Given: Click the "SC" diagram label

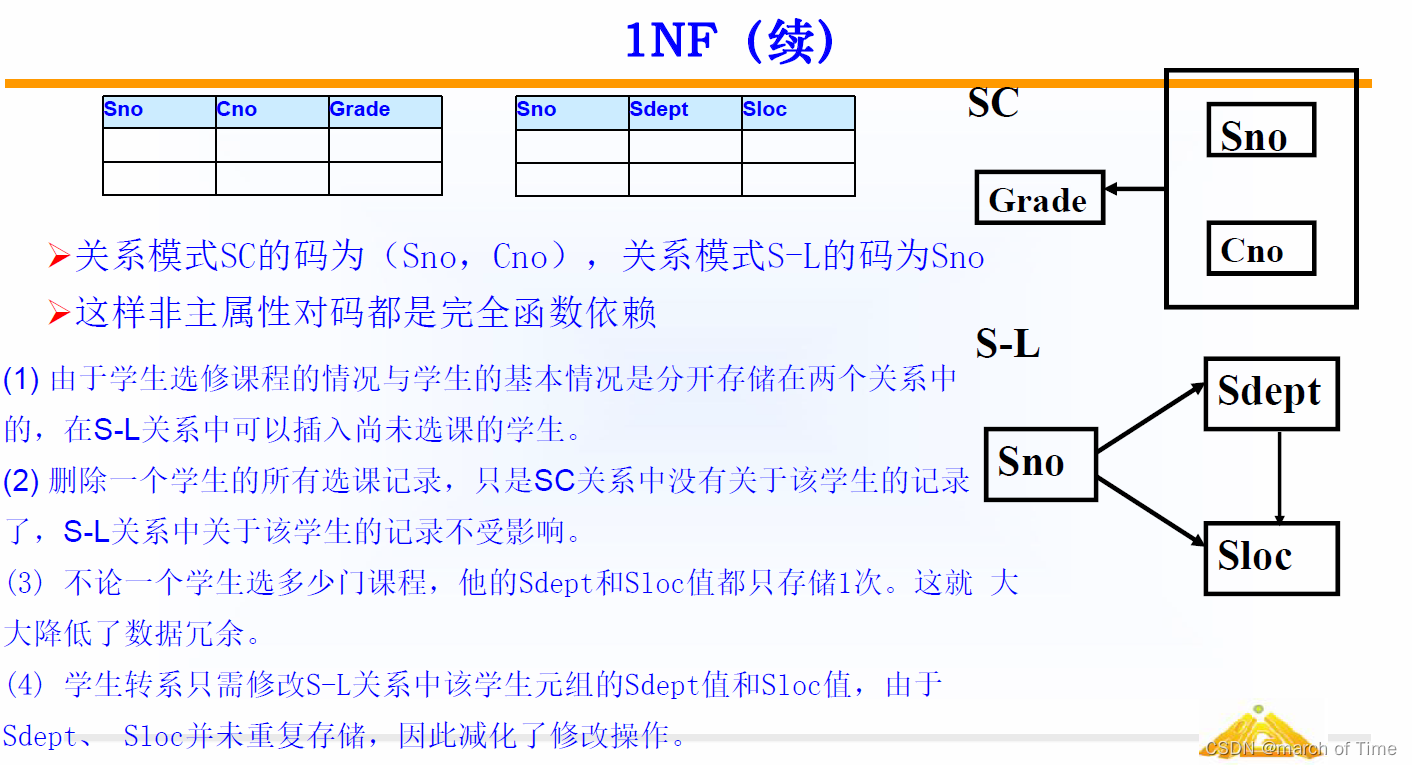Looking at the screenshot, I should (993, 103).
